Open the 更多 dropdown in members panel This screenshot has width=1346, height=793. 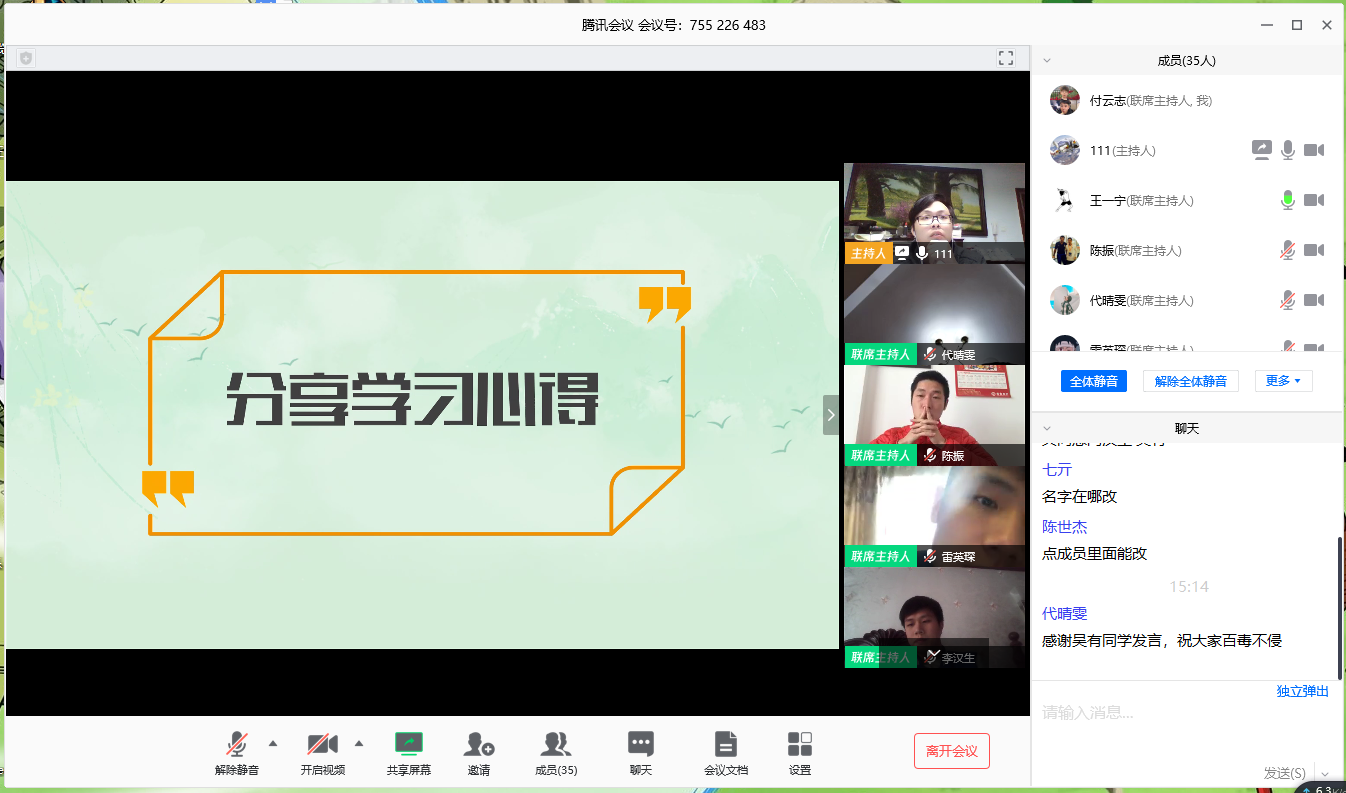(1283, 381)
